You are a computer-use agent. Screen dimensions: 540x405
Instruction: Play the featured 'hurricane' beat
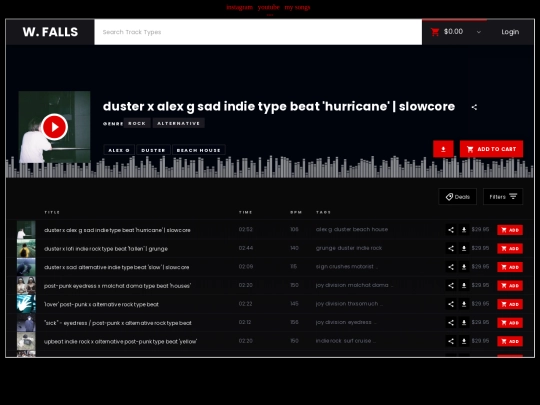click(54, 127)
